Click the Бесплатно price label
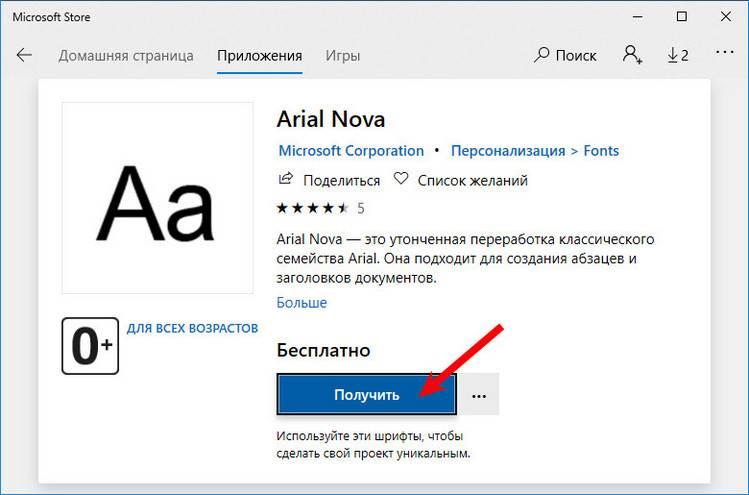This screenshot has width=749, height=495. pos(323,350)
